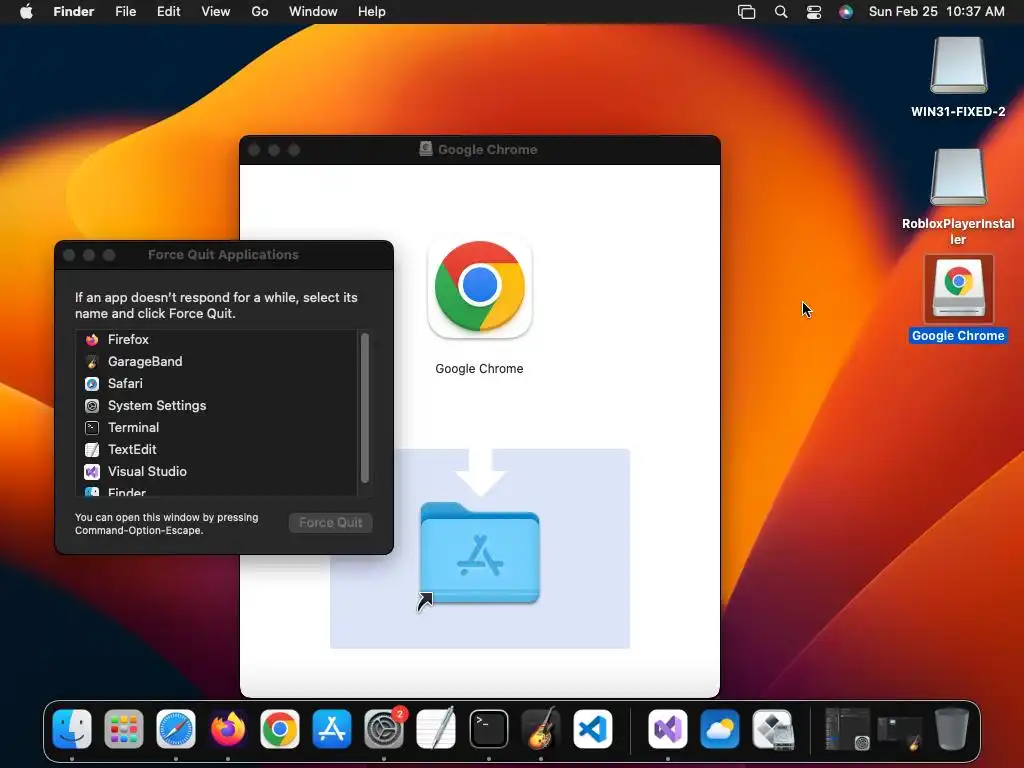Open TextEdit from the Dock
Viewport: 1024px width, 768px height.
tap(436, 728)
